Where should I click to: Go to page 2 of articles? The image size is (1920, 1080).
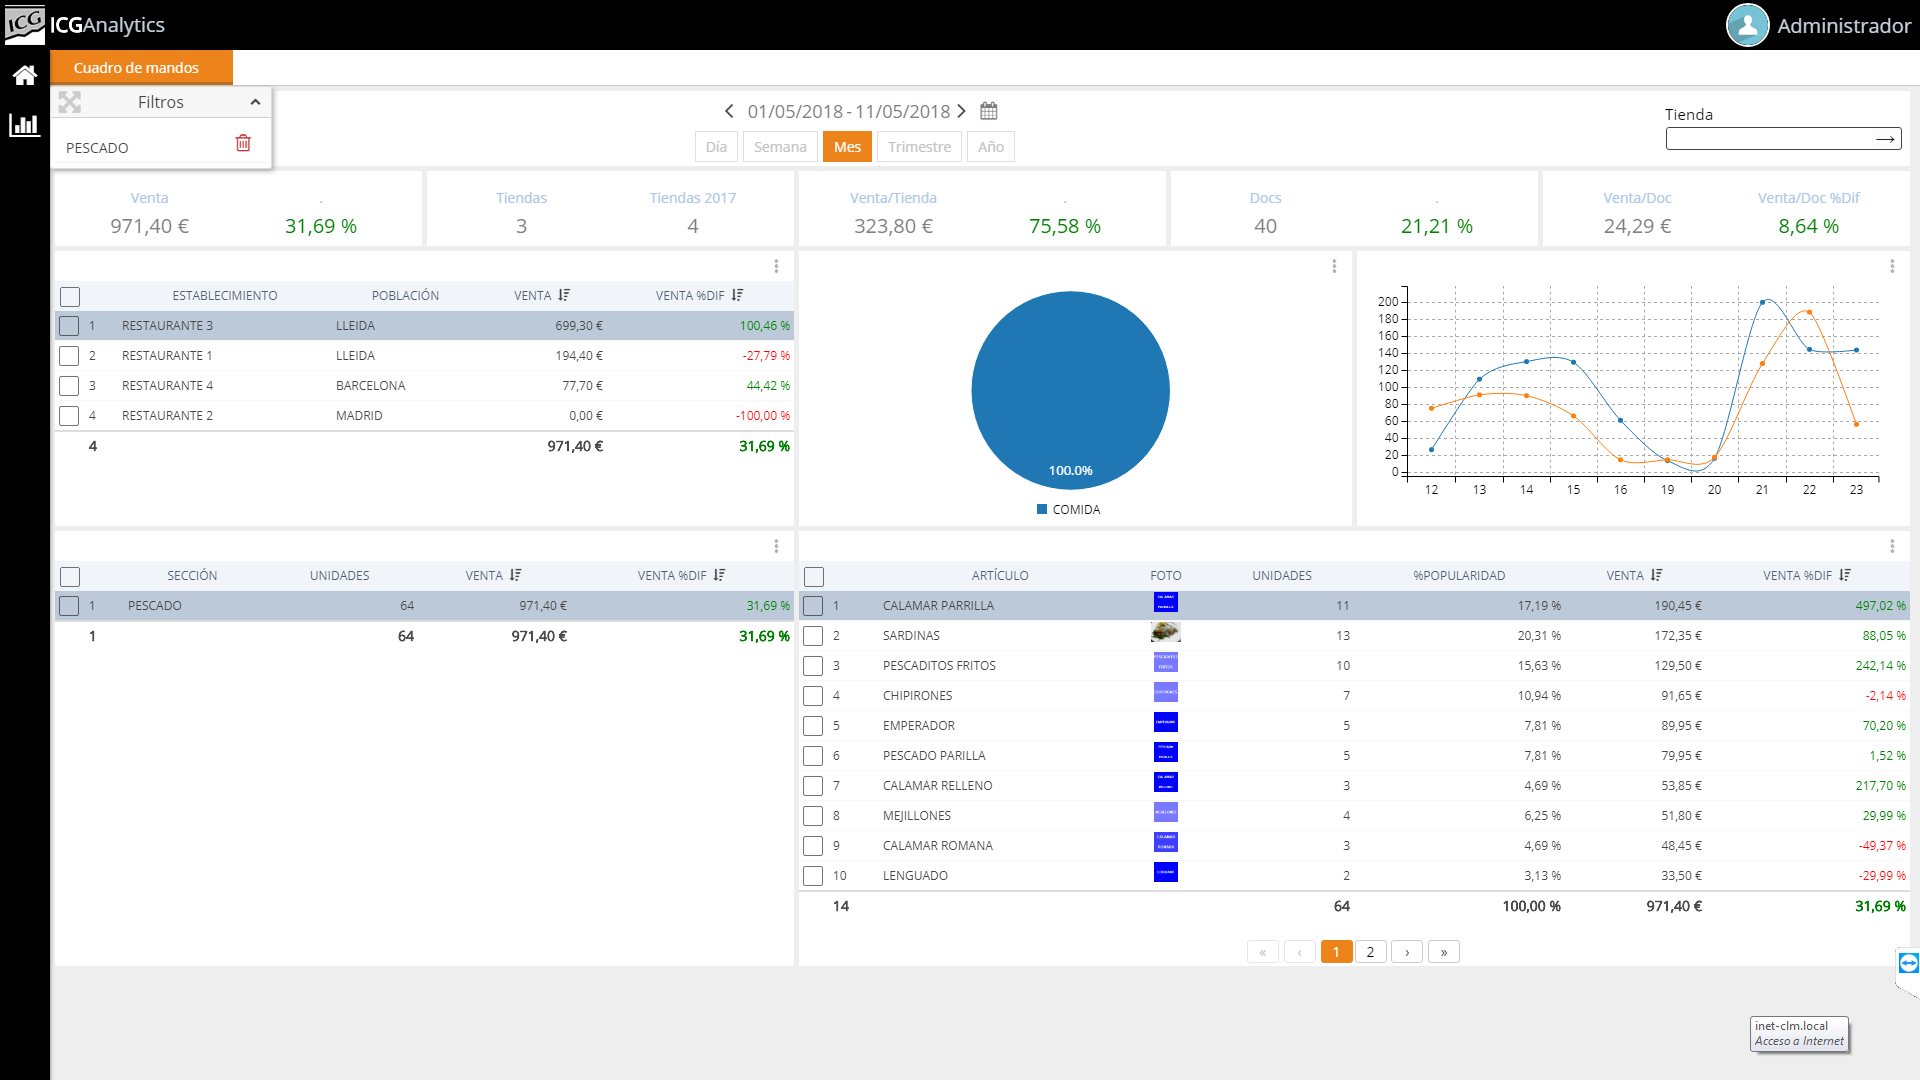point(1370,952)
